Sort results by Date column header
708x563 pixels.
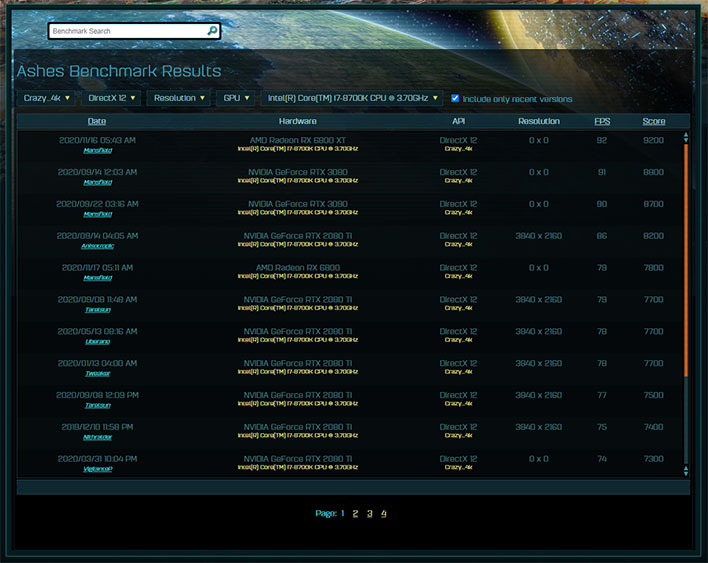[98, 121]
